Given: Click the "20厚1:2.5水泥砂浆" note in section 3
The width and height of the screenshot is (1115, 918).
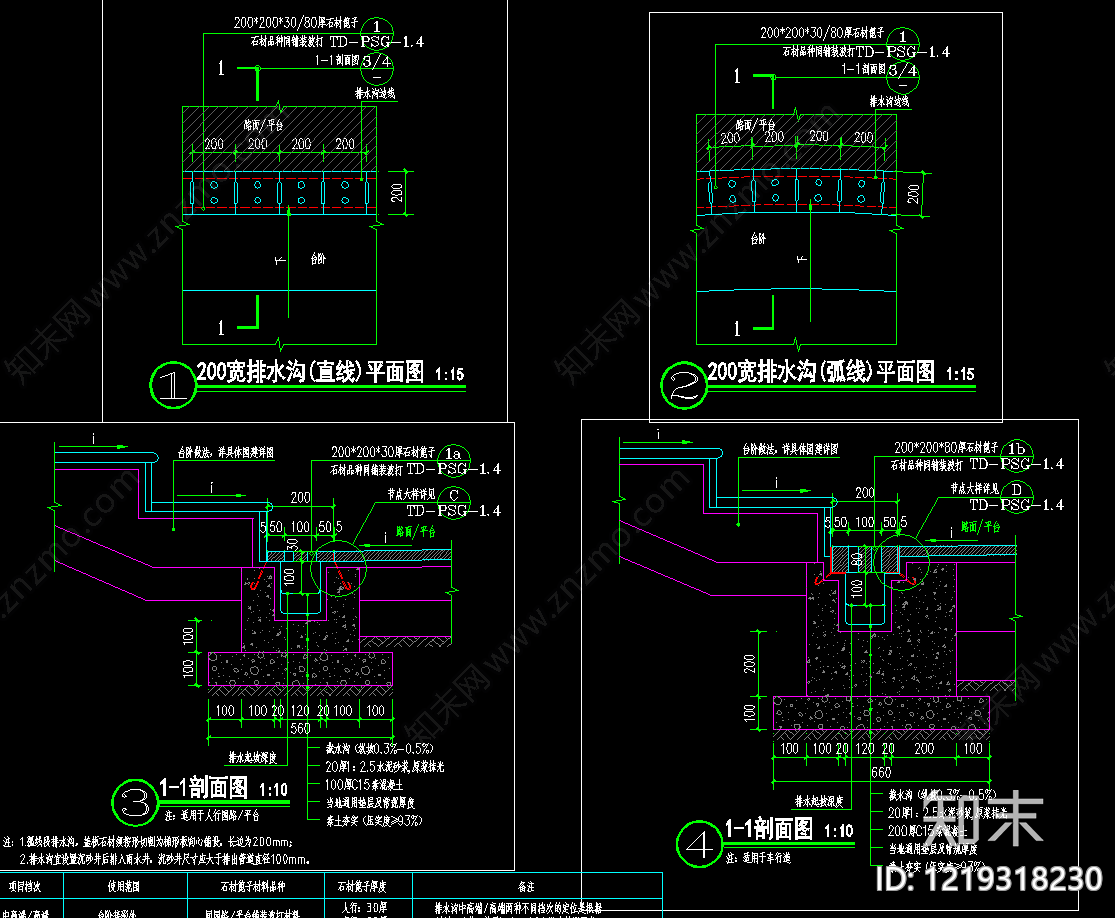Looking at the screenshot, I should [x=385, y=767].
